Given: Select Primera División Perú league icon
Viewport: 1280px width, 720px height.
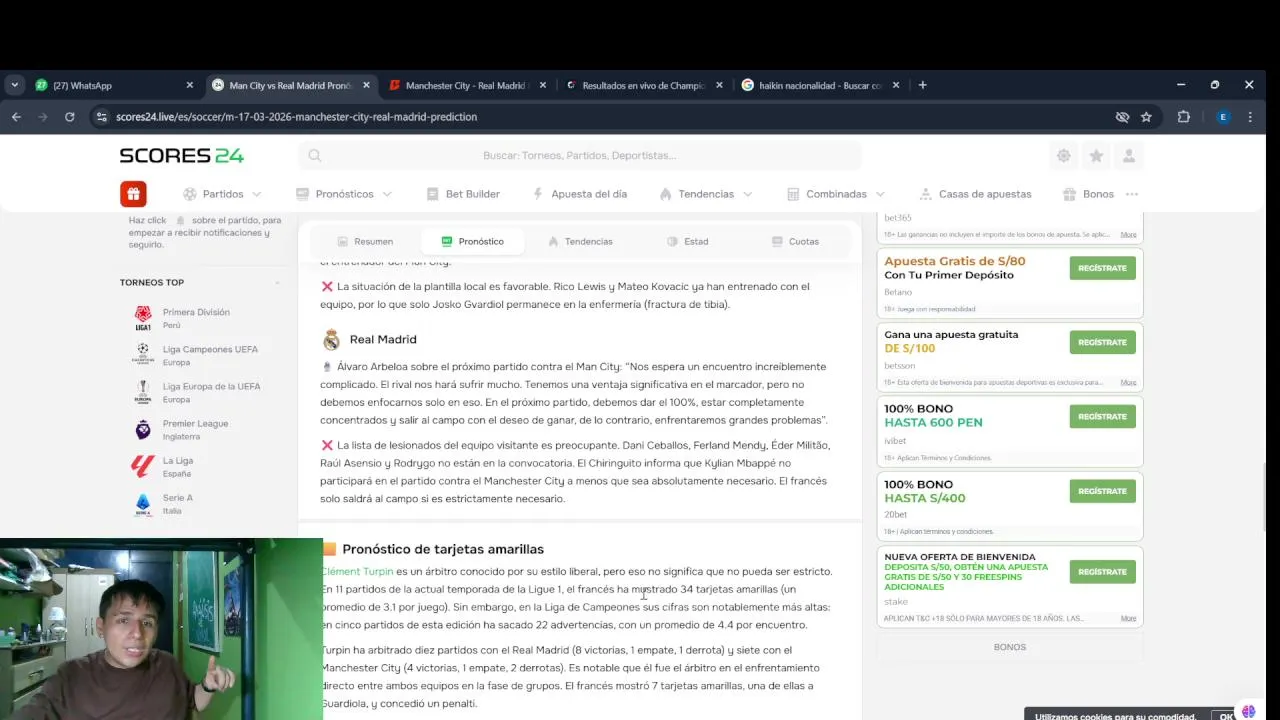Looking at the screenshot, I should 143,318.
